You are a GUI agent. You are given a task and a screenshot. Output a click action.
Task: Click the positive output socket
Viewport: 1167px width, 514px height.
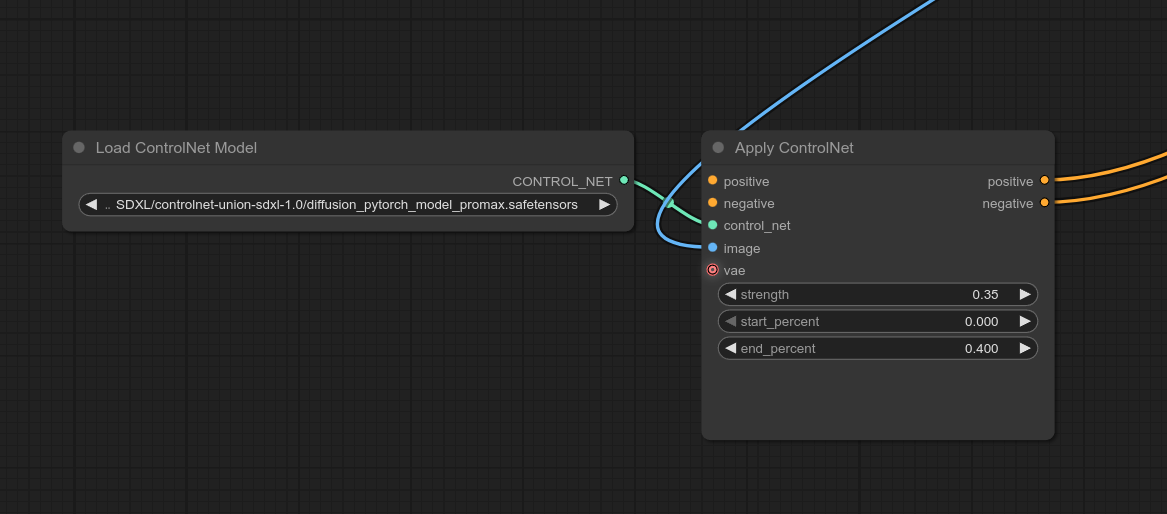click(x=1044, y=180)
